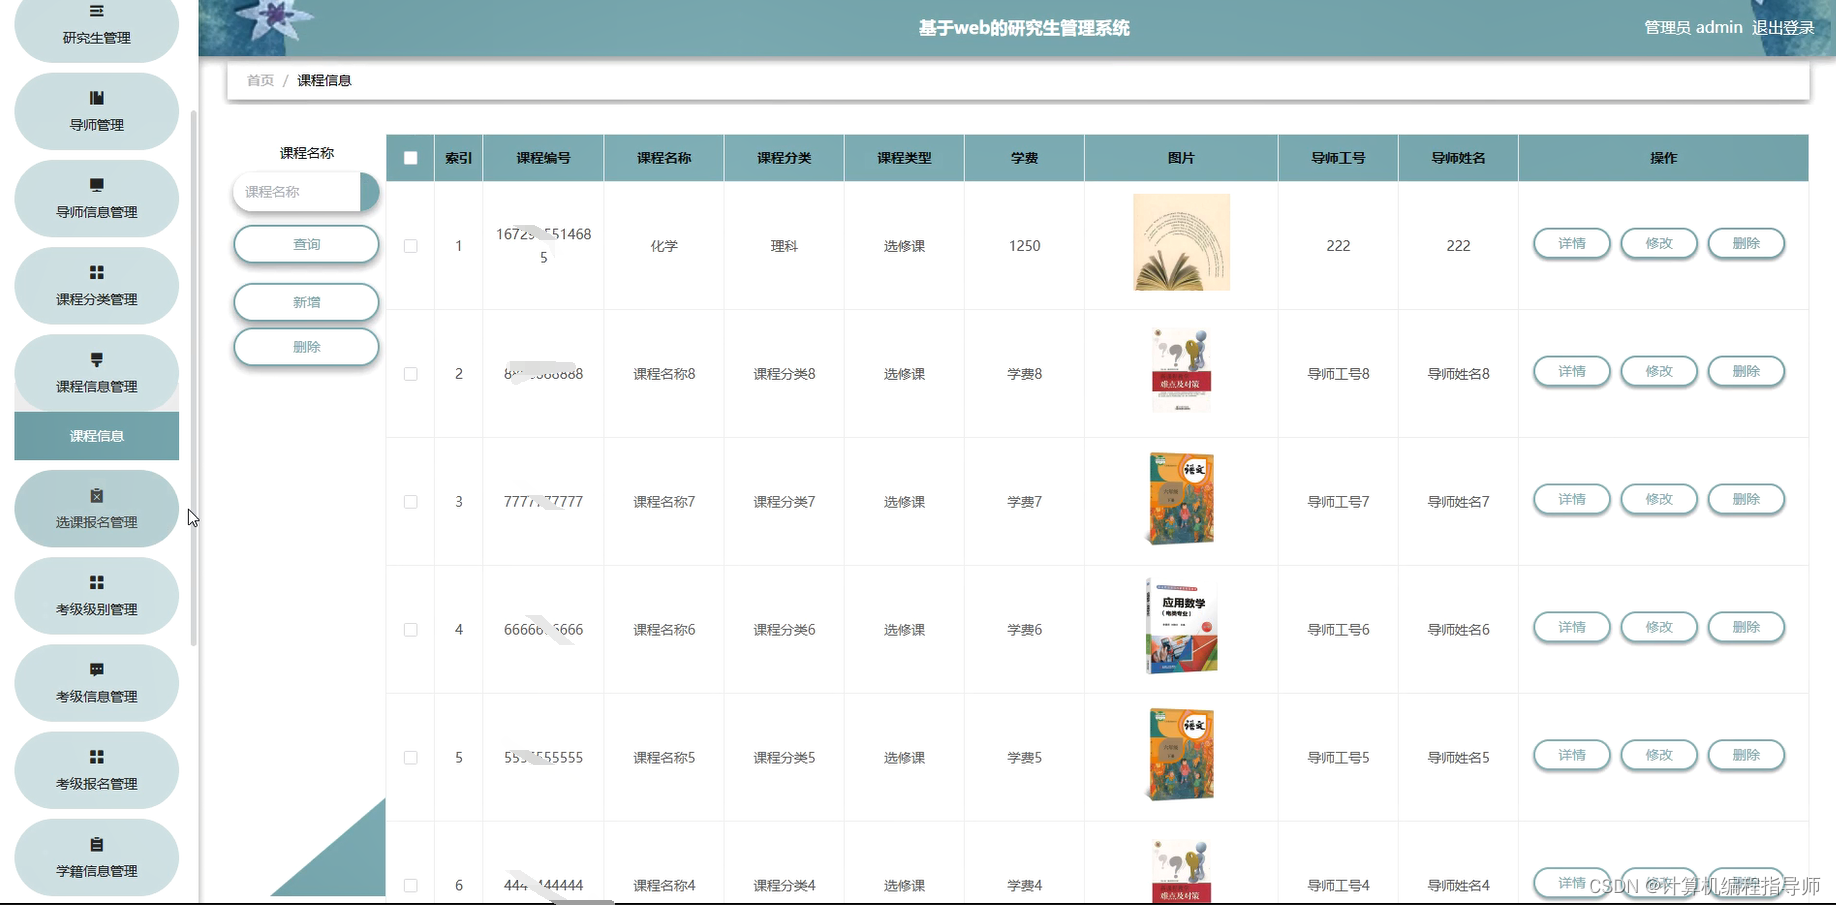Click the 管理员 admin label
Screen dimensions: 1836x905
pos(1693,28)
